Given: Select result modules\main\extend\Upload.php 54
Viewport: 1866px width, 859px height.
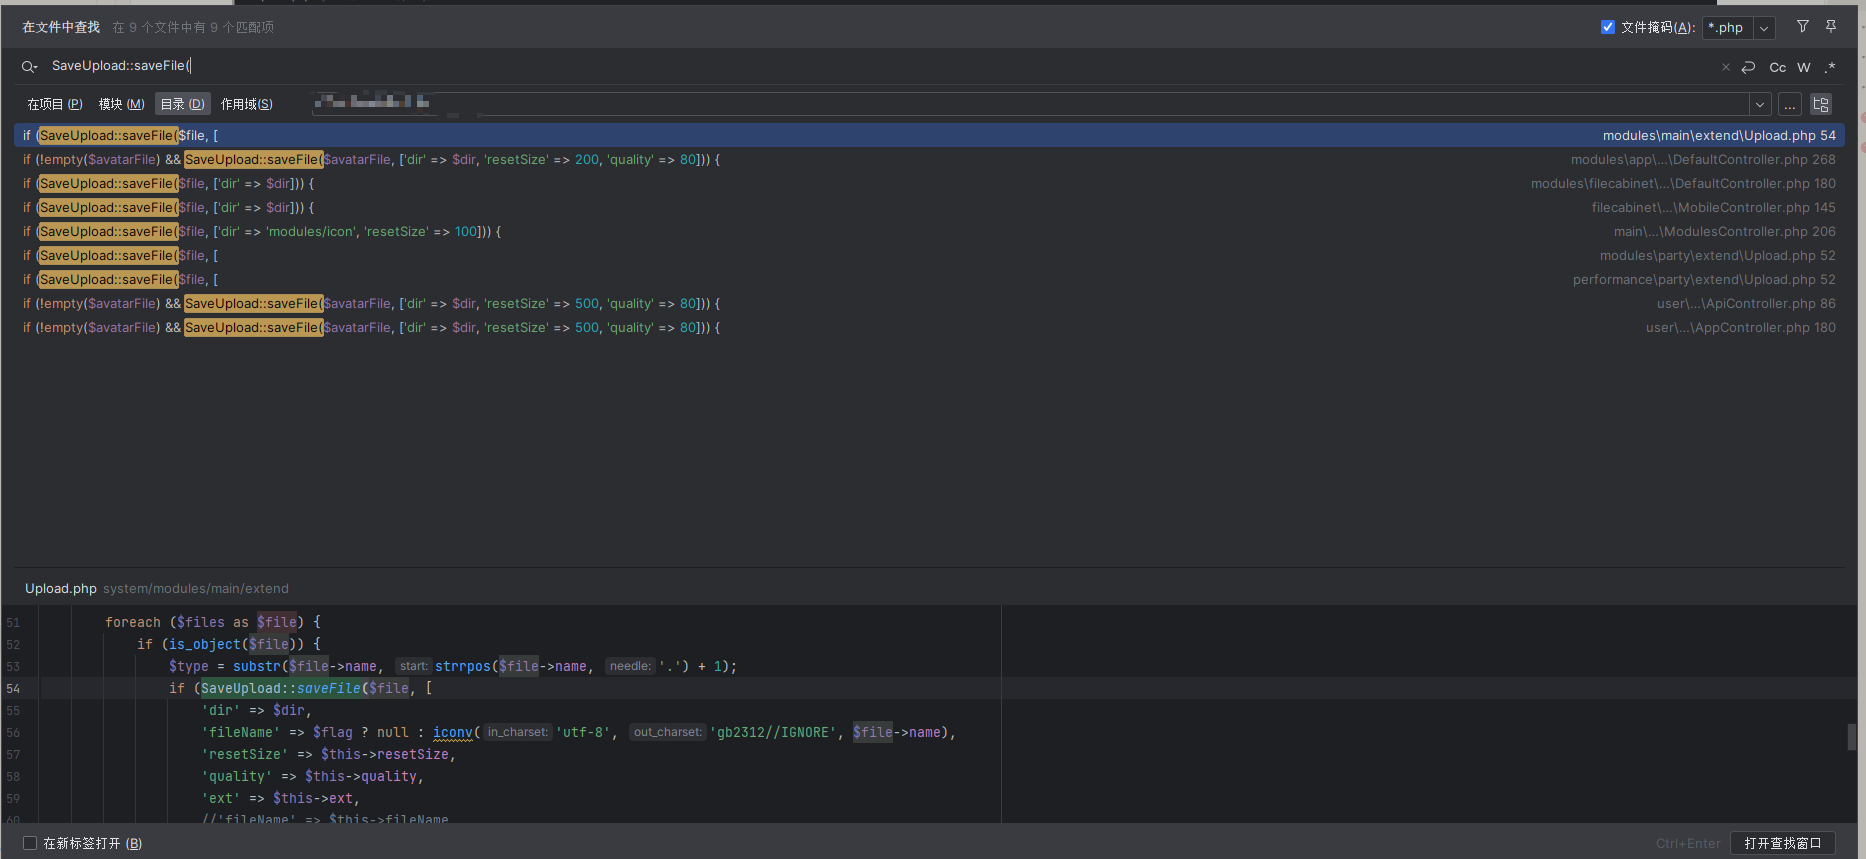Looking at the screenshot, I should pyautogui.click(x=929, y=135).
